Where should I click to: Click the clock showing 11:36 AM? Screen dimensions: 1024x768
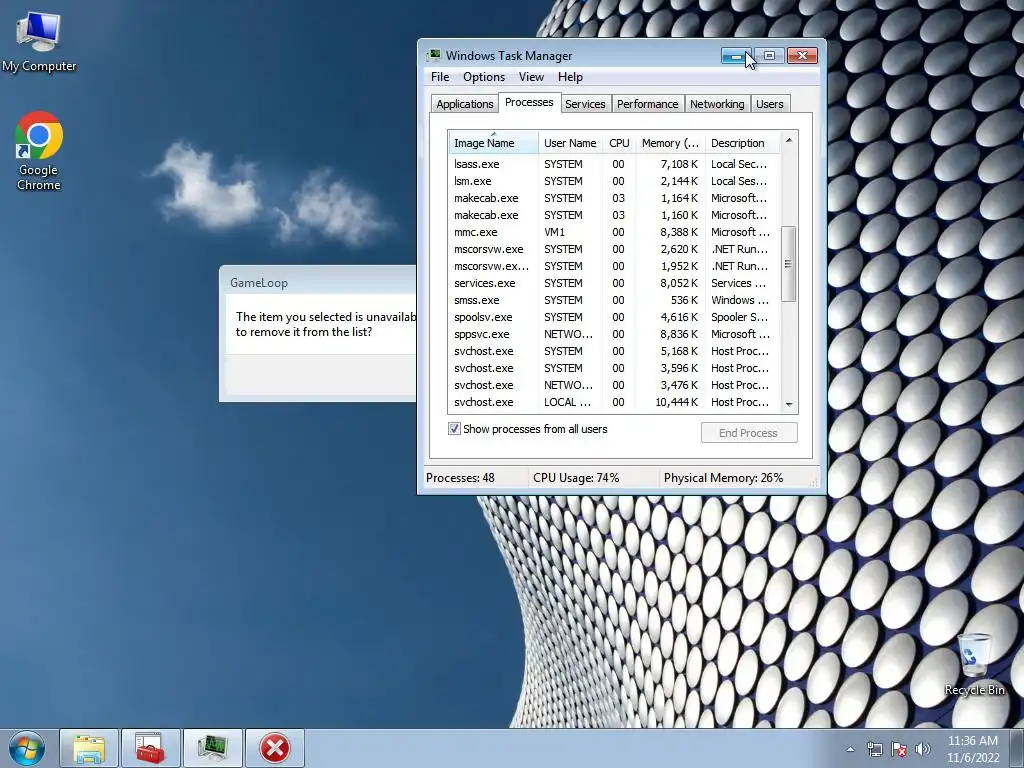pos(972,741)
